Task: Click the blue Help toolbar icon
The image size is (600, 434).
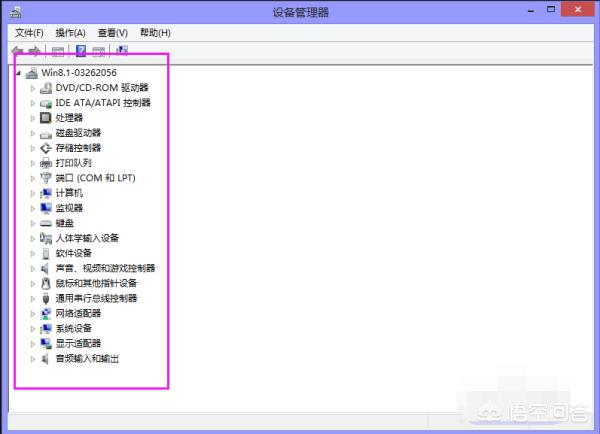Action: (81, 51)
